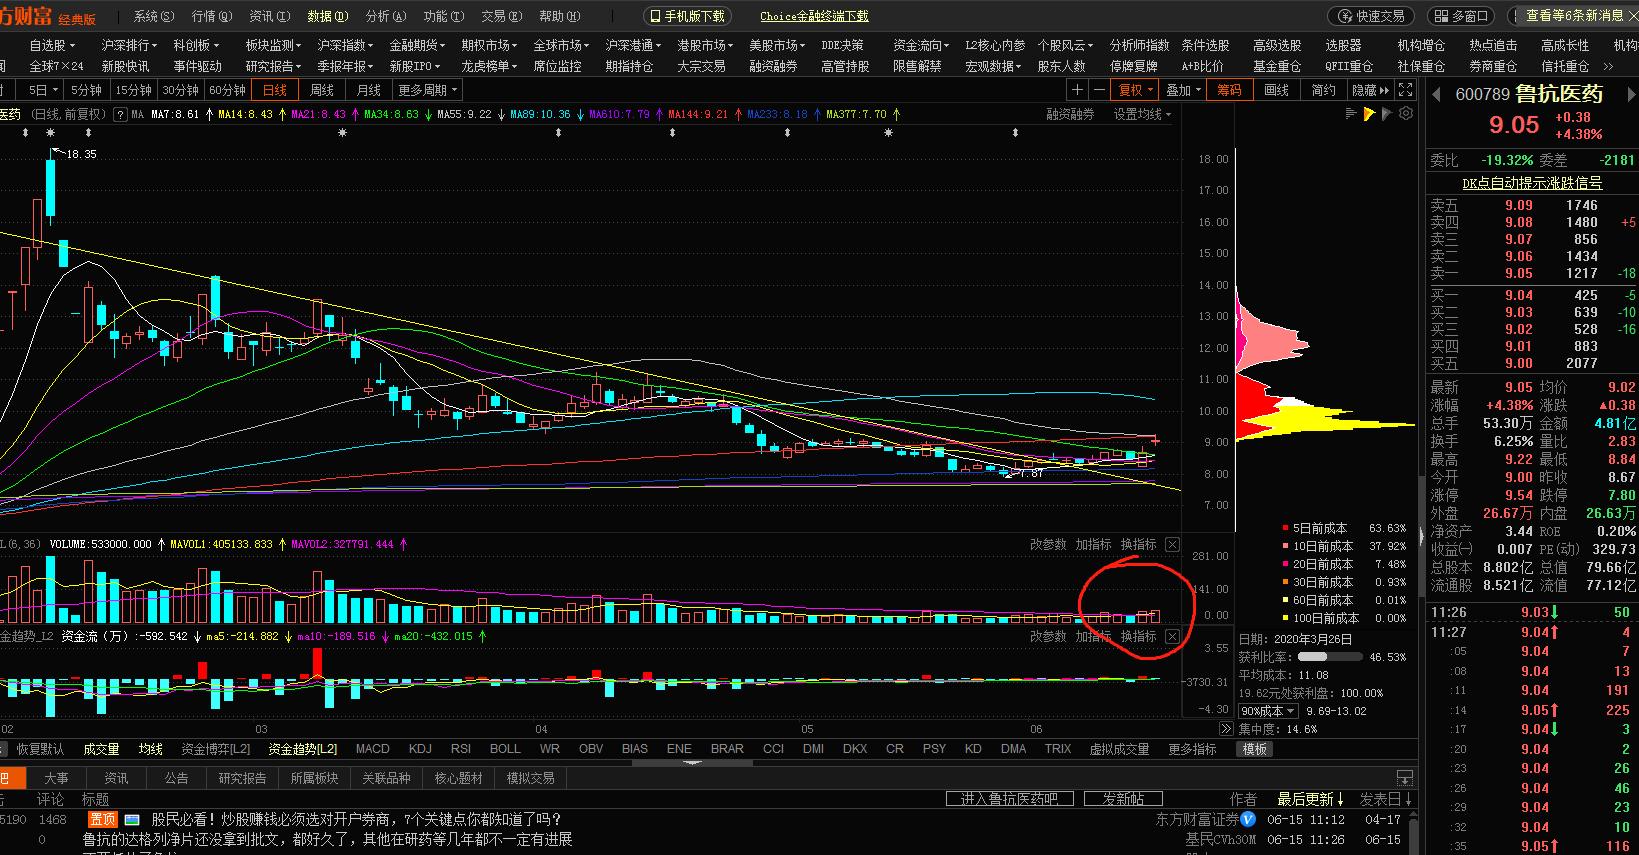Open the 90%成本 dropdown
This screenshot has height=855, width=1639.
pos(1270,711)
